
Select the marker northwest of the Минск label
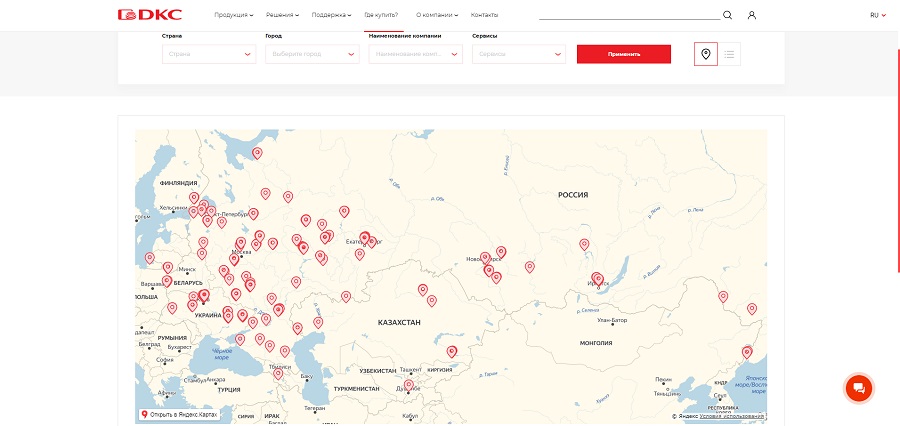[x=168, y=268]
